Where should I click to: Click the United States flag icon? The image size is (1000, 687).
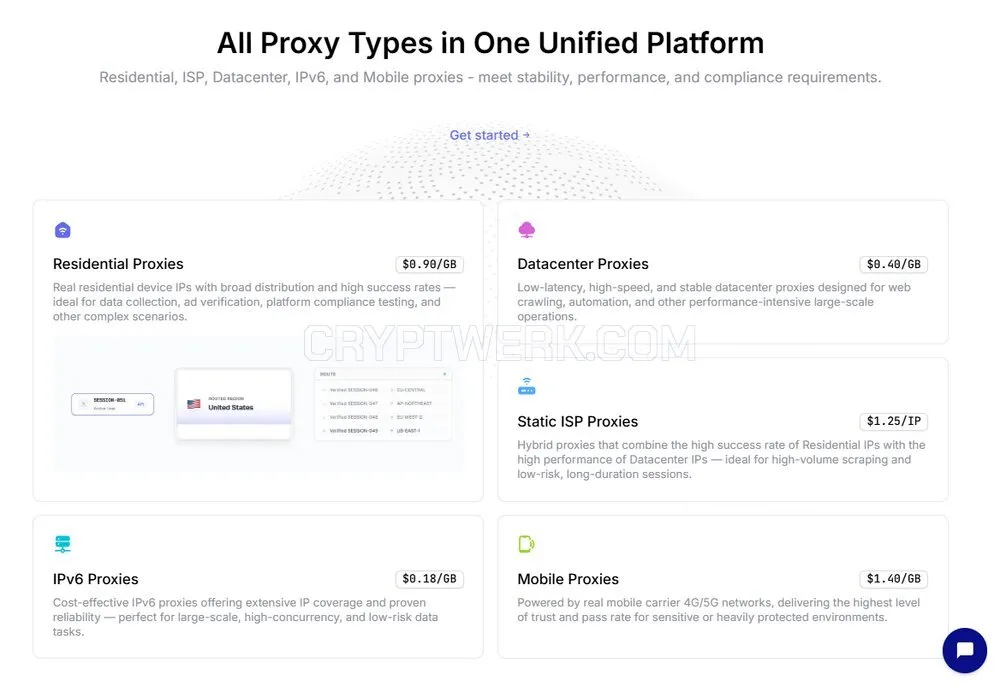pyautogui.click(x=194, y=404)
